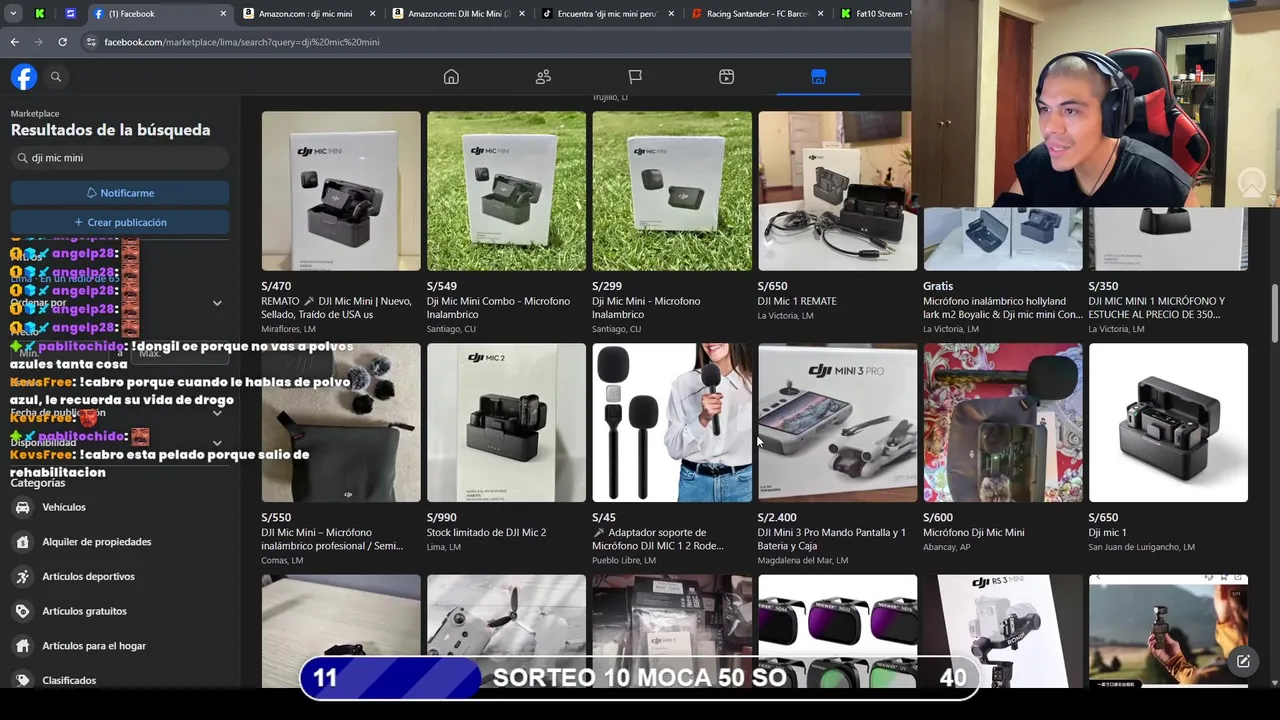This screenshot has height=720, width=1280.
Task: Open the Facebook logo home link
Action: coord(24,77)
